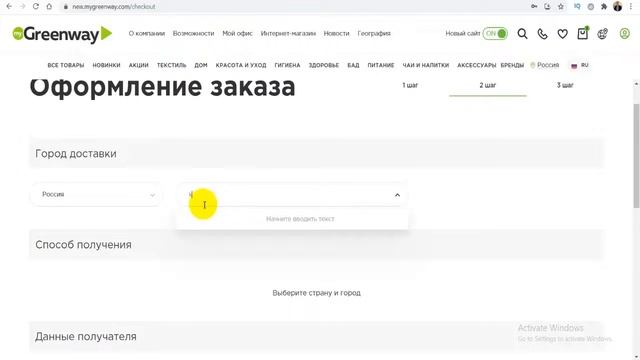Screen dimensions: 640x360
Task: Click the browser address bar URL
Action: tap(113, 7)
